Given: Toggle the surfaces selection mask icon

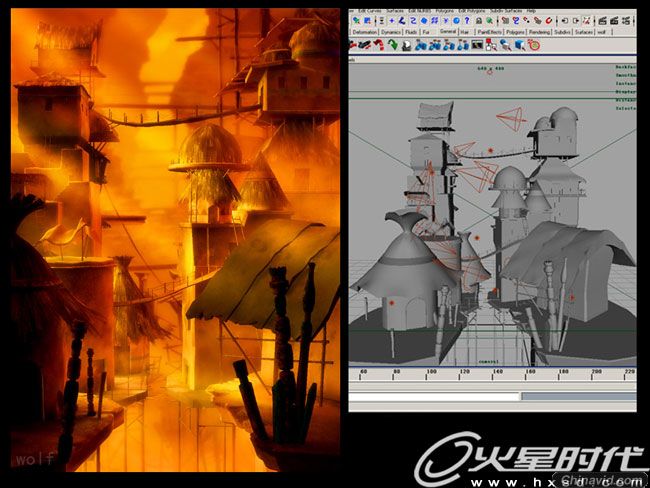Looking at the screenshot, I should click(x=424, y=21).
